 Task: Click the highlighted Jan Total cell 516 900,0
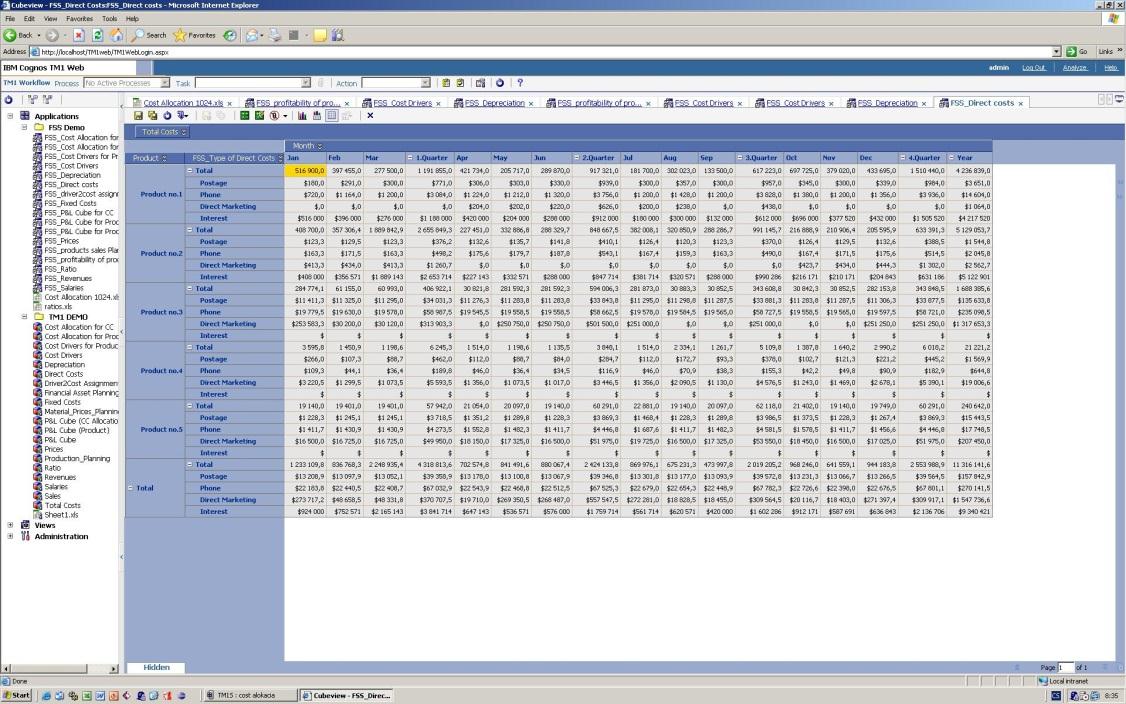305,171
